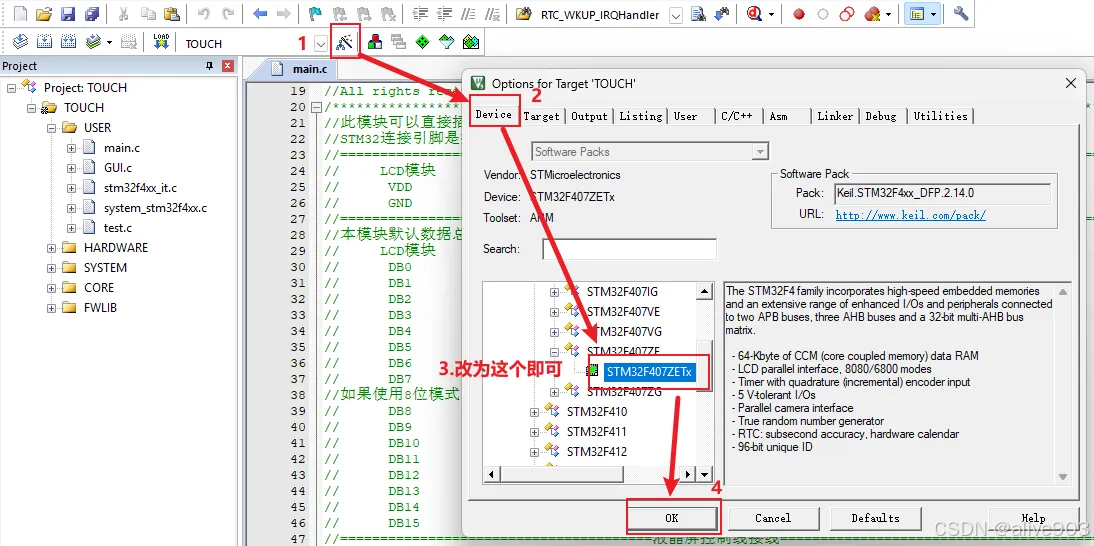1094x546 pixels.
Task: Confirm the dialog with OK
Action: click(x=672, y=518)
